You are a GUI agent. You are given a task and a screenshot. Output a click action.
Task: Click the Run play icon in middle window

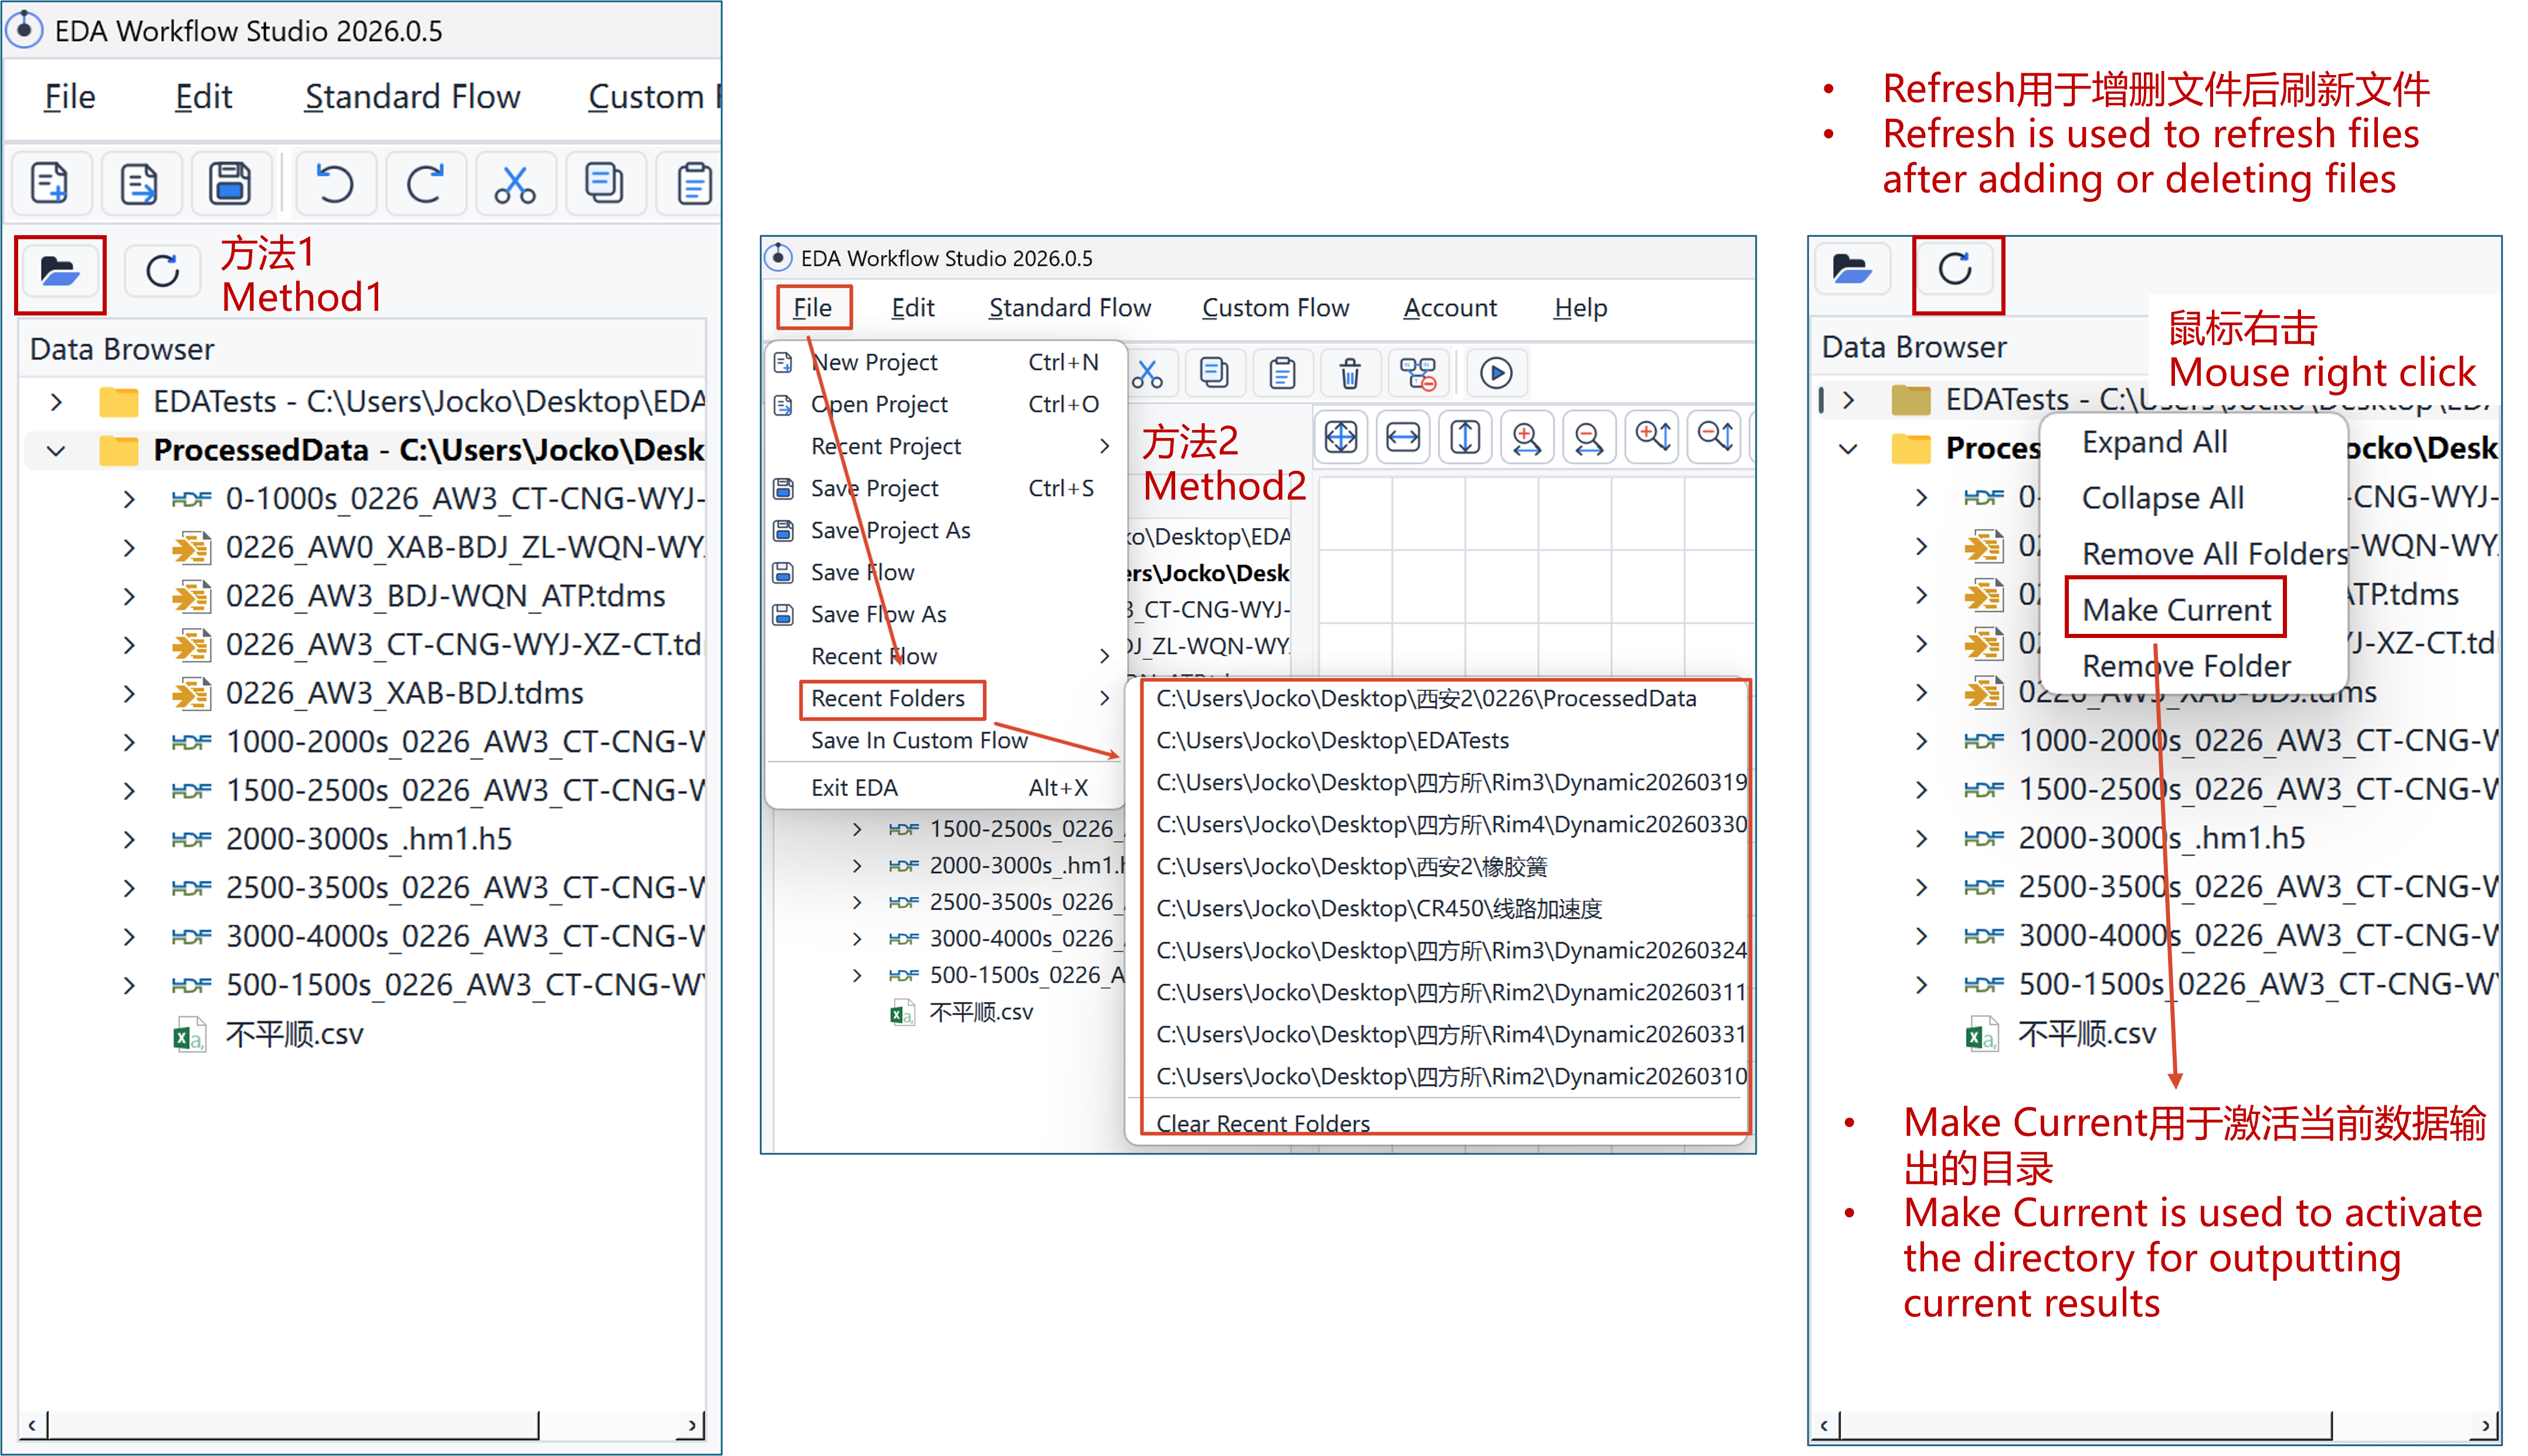click(1496, 374)
